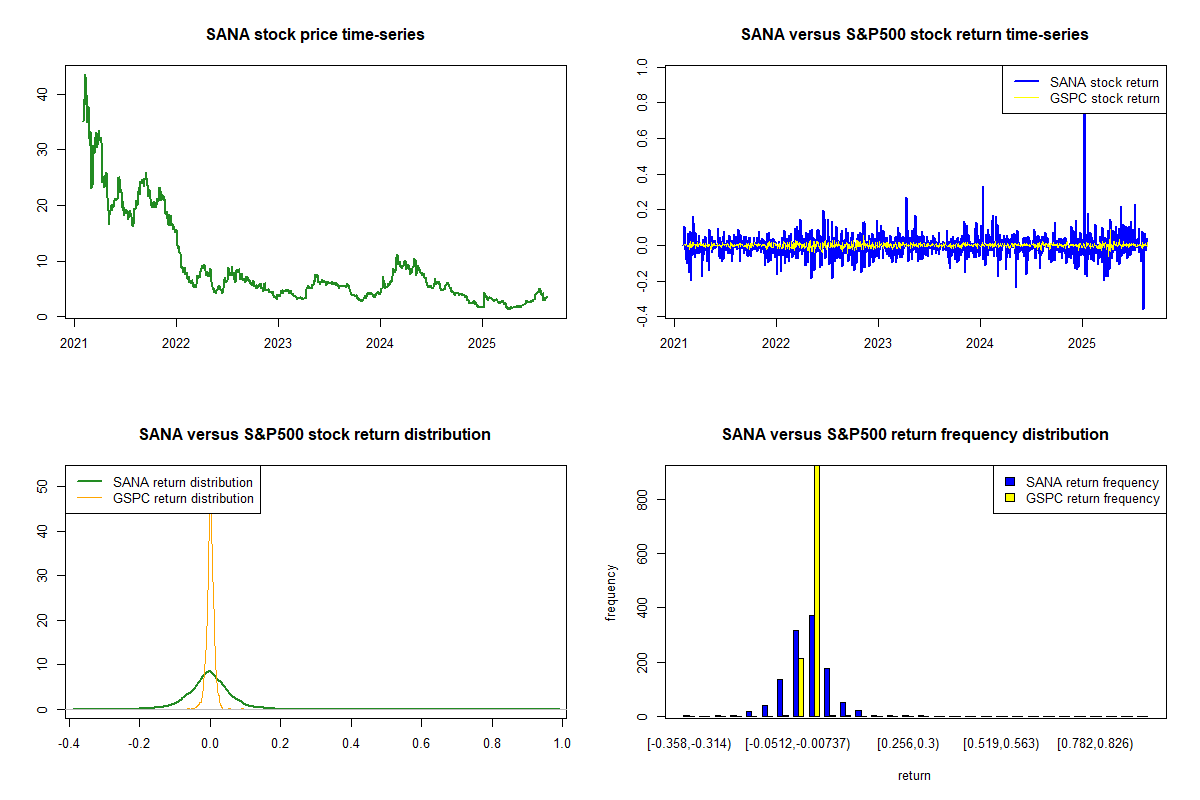Click the yellow GSPC return frequency legend swatch
This screenshot has width=1200, height=800.
click(1010, 498)
